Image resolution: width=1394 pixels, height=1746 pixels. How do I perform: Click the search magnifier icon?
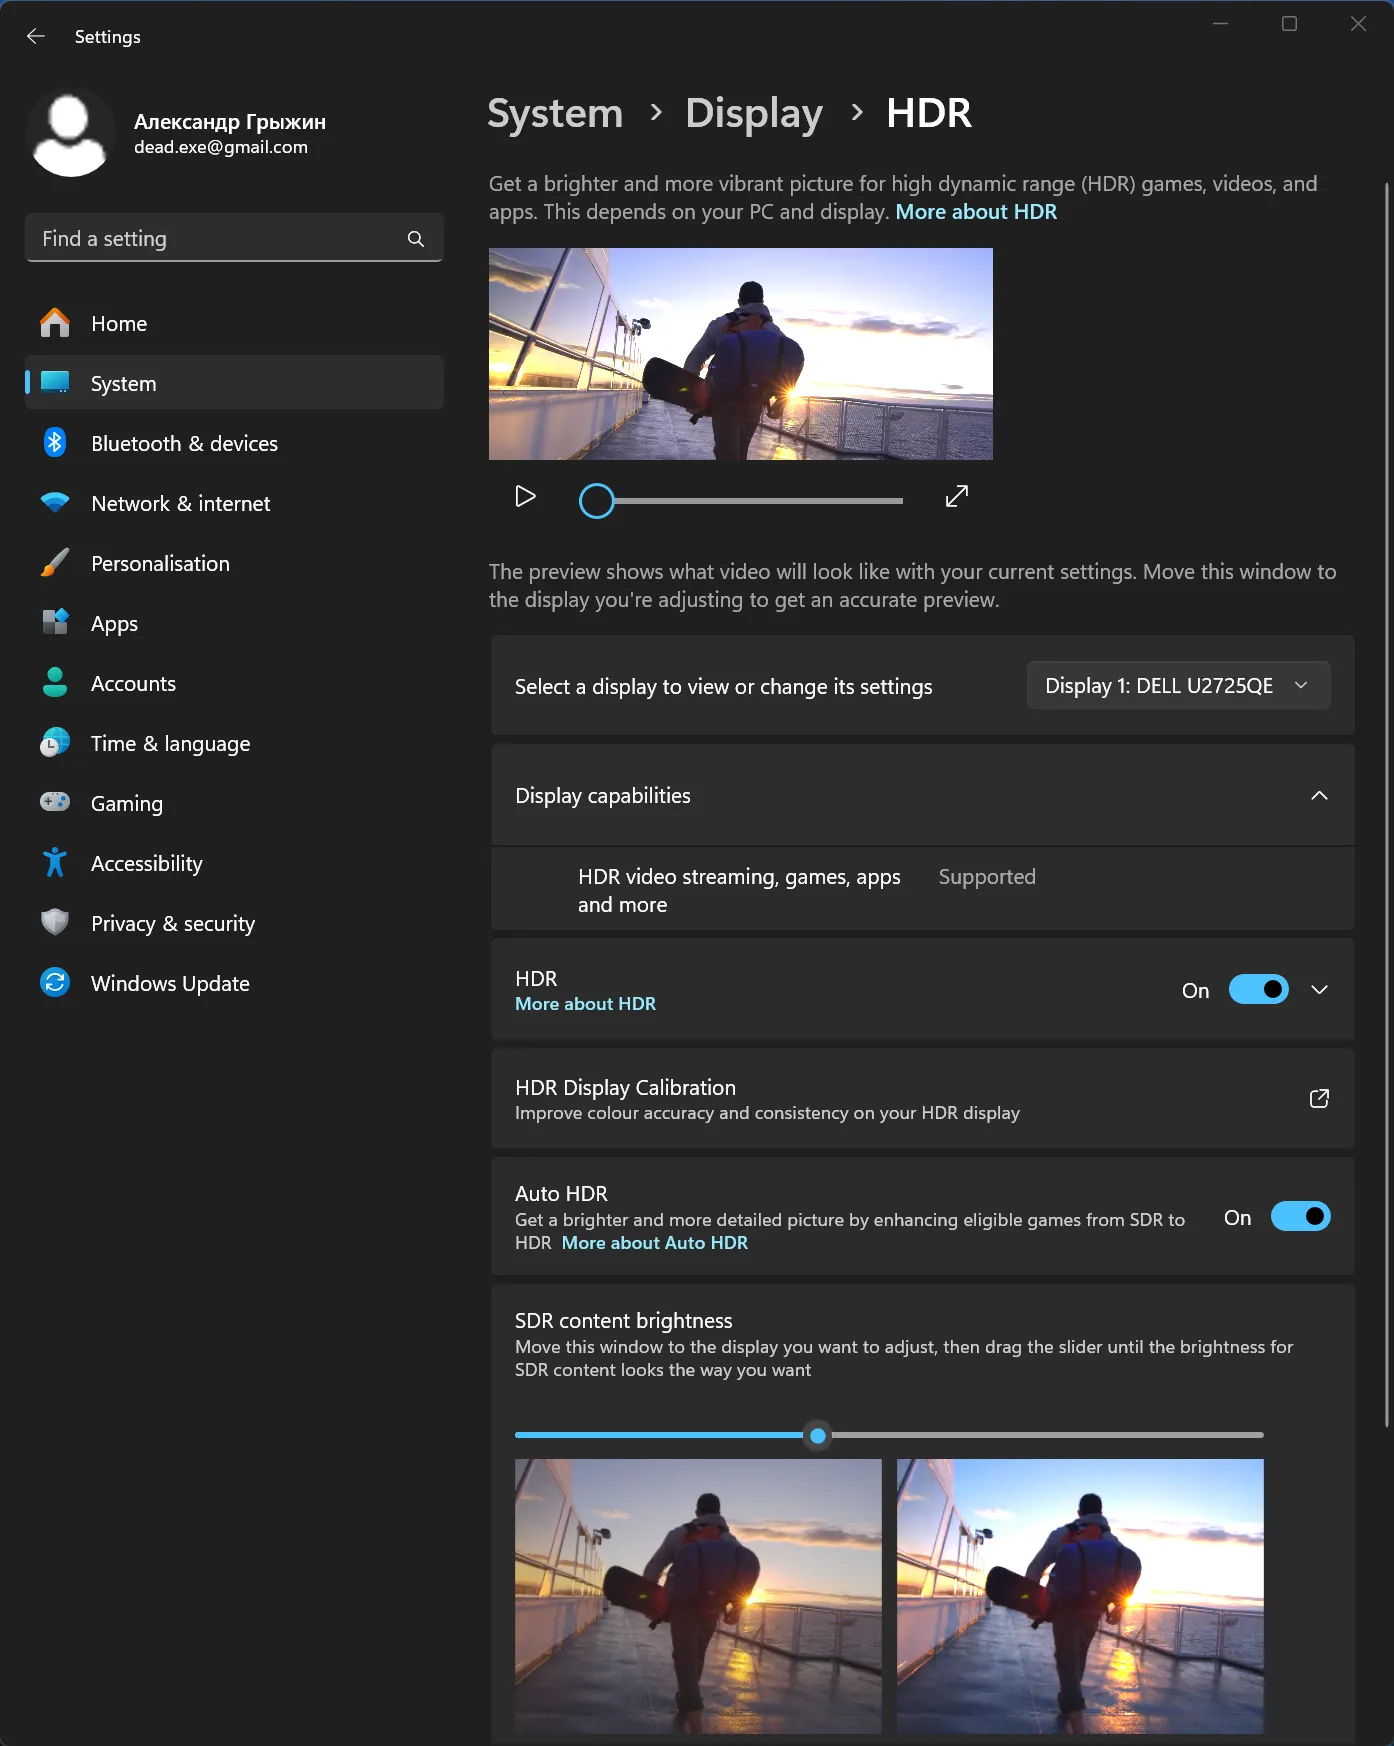pos(416,239)
